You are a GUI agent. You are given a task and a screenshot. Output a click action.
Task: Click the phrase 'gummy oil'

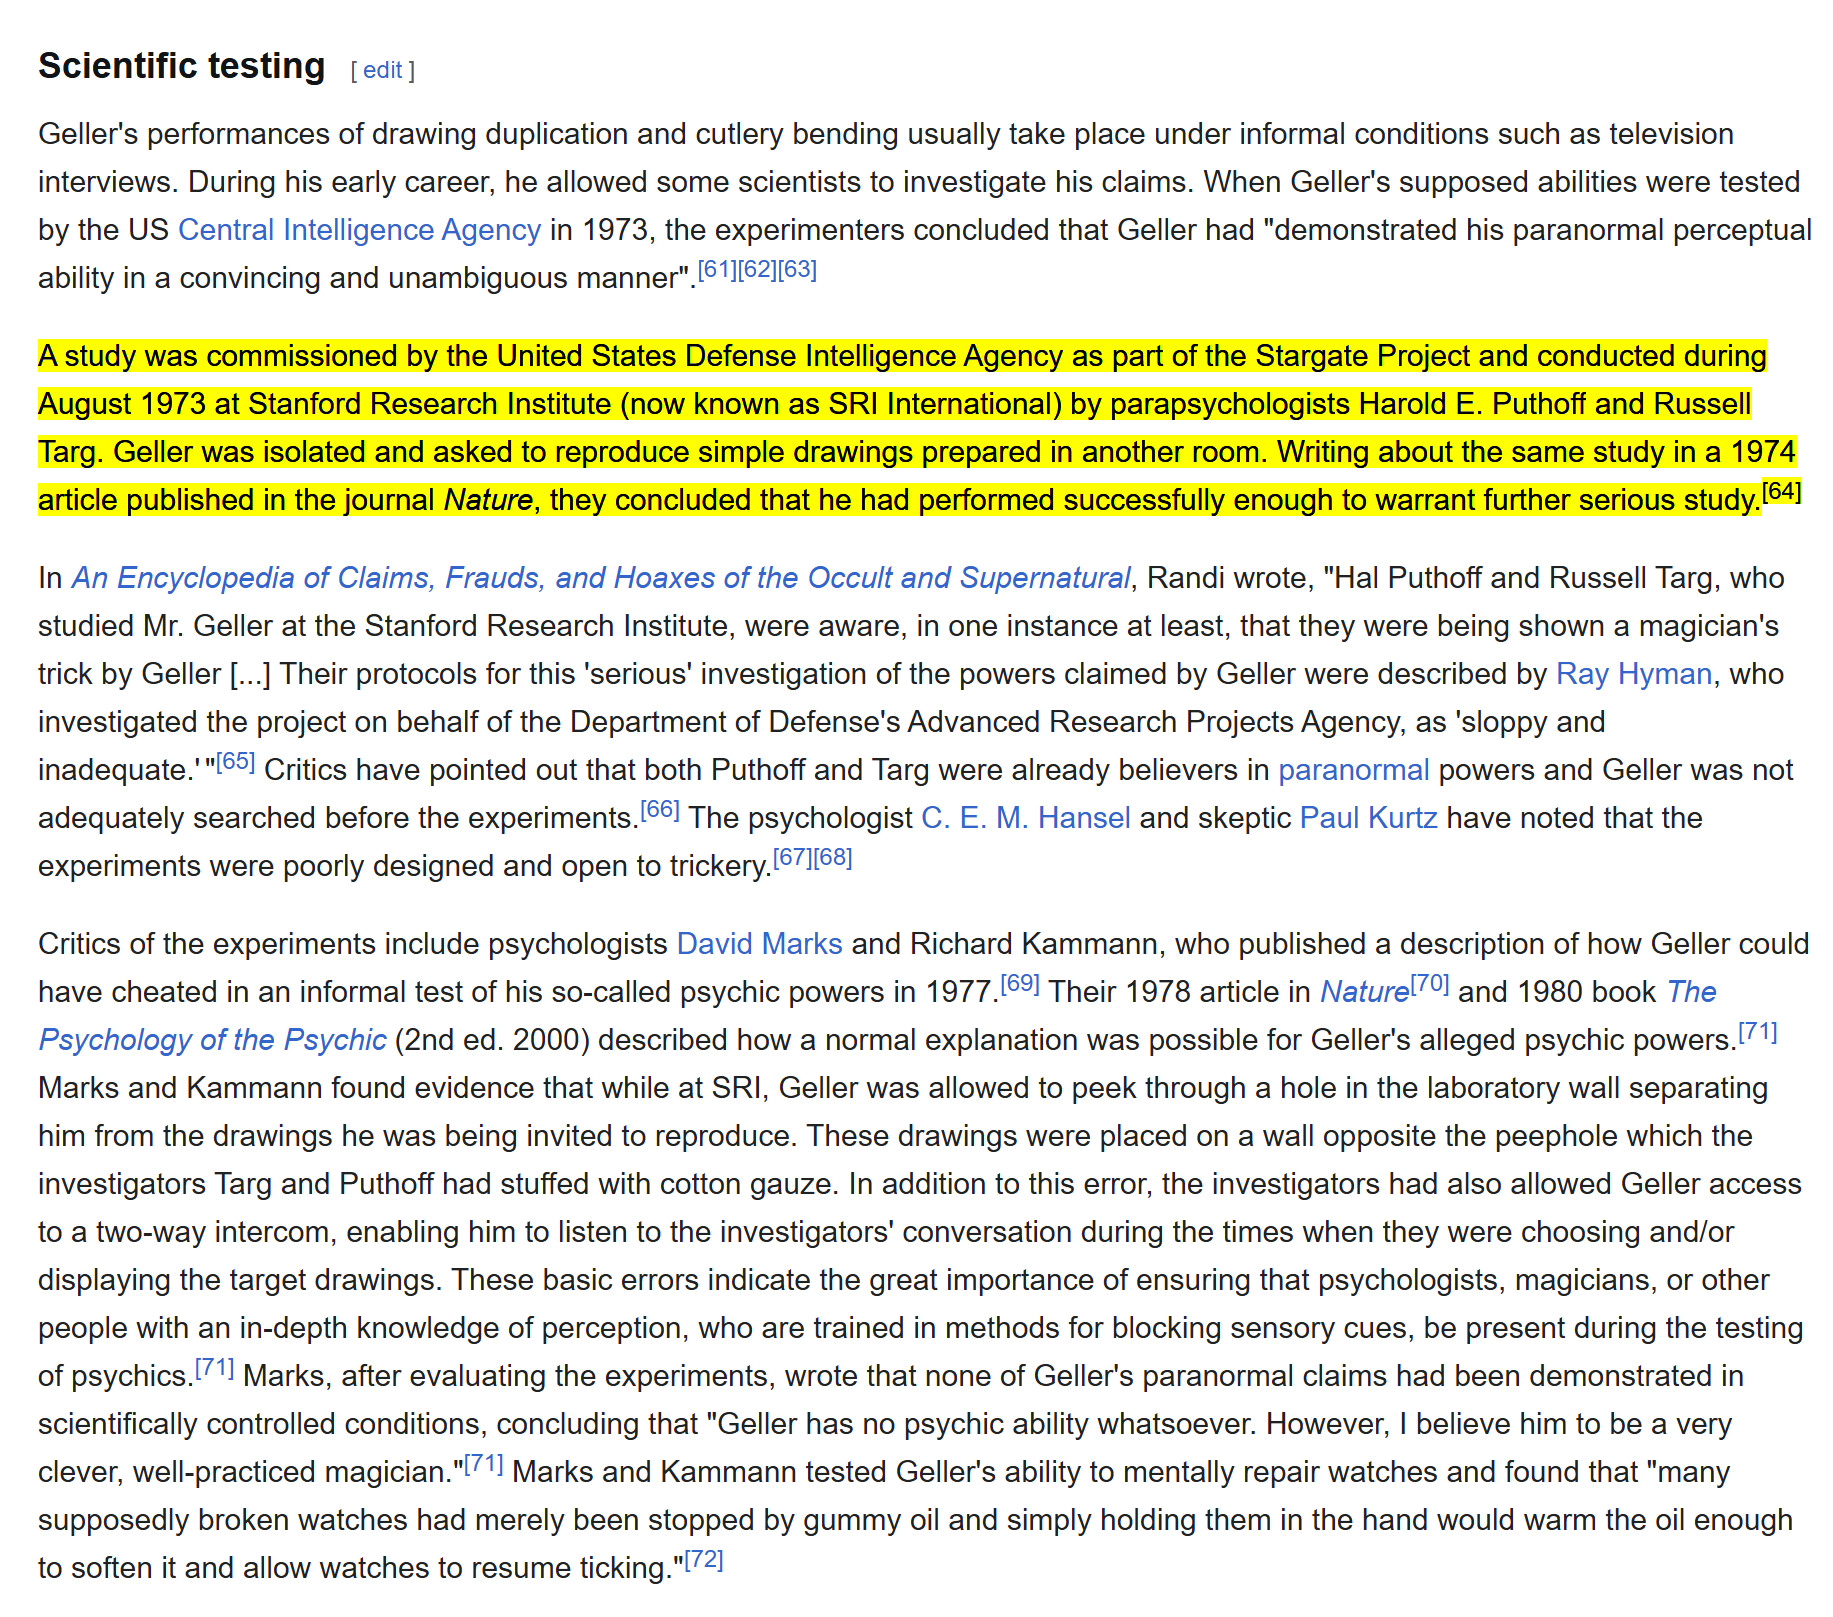(x=870, y=1520)
